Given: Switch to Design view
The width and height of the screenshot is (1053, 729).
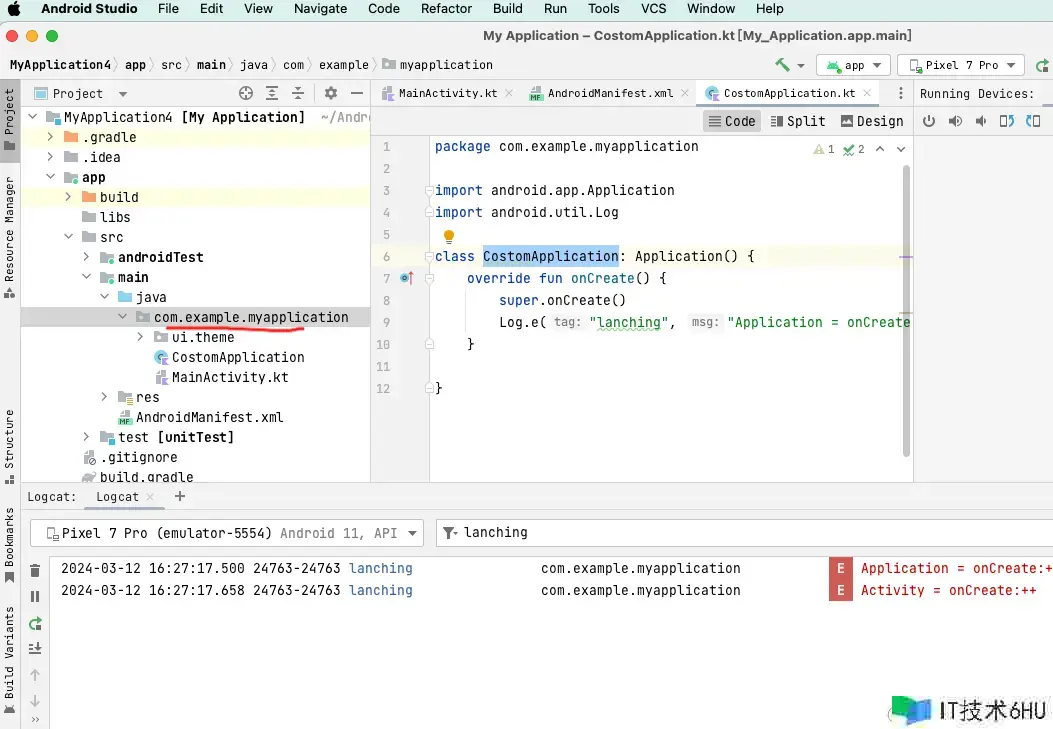Looking at the screenshot, I should (872, 121).
